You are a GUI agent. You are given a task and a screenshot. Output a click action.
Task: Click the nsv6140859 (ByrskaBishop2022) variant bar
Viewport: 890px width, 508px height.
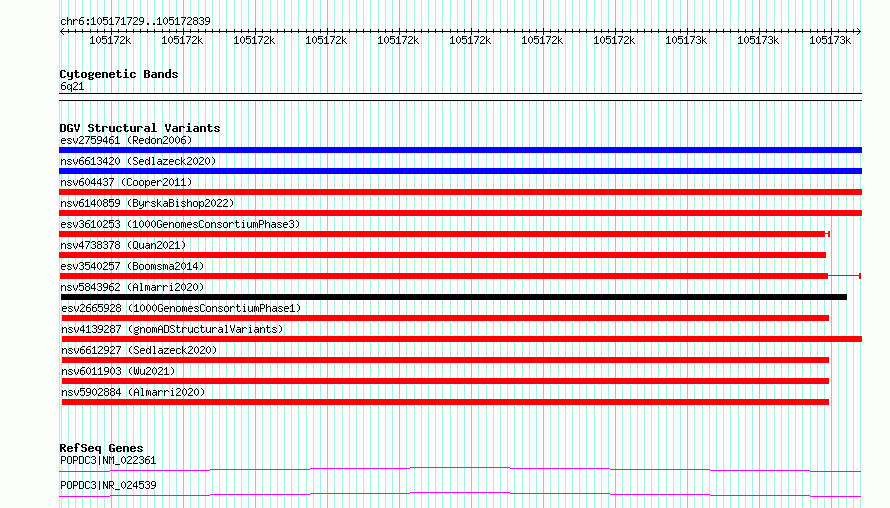460,213
